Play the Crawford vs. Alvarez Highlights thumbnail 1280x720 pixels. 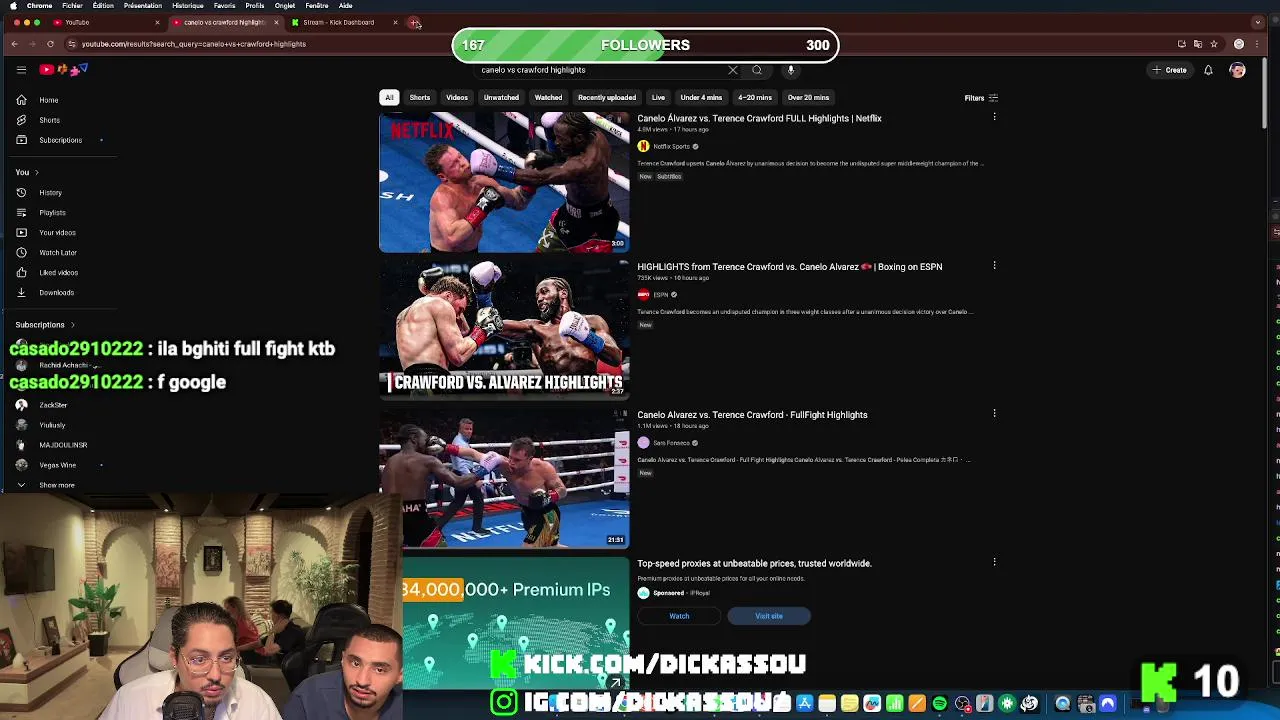504,330
